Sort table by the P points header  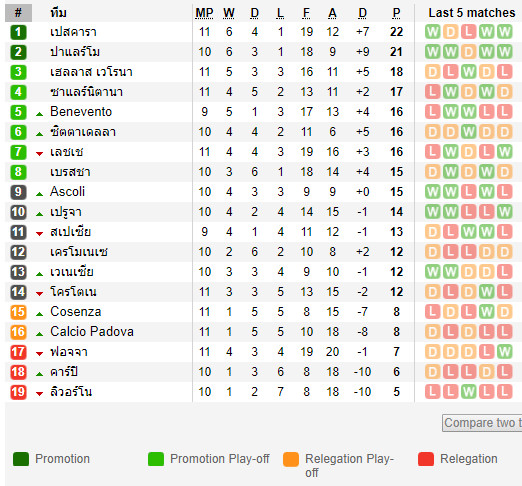tap(396, 13)
